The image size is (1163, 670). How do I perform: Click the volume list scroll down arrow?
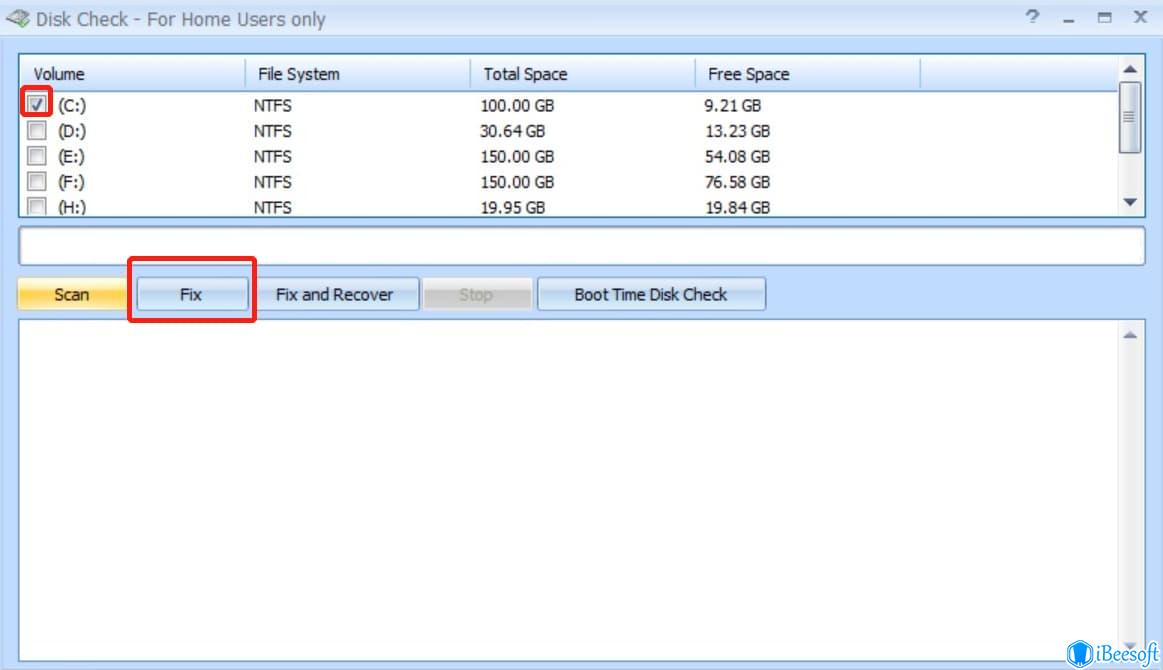point(1130,202)
